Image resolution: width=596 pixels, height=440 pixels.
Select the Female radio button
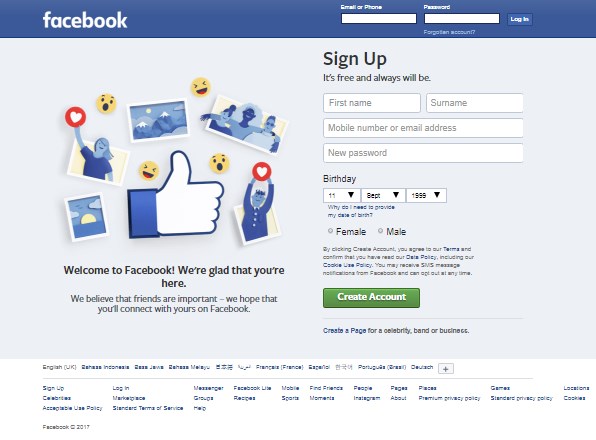(x=330, y=231)
